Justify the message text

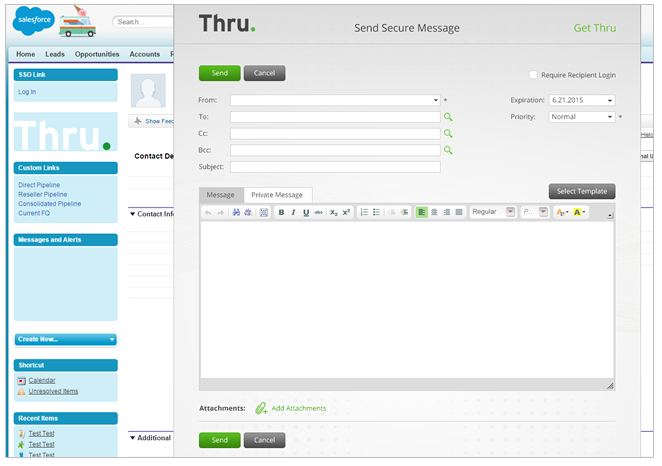pos(459,212)
